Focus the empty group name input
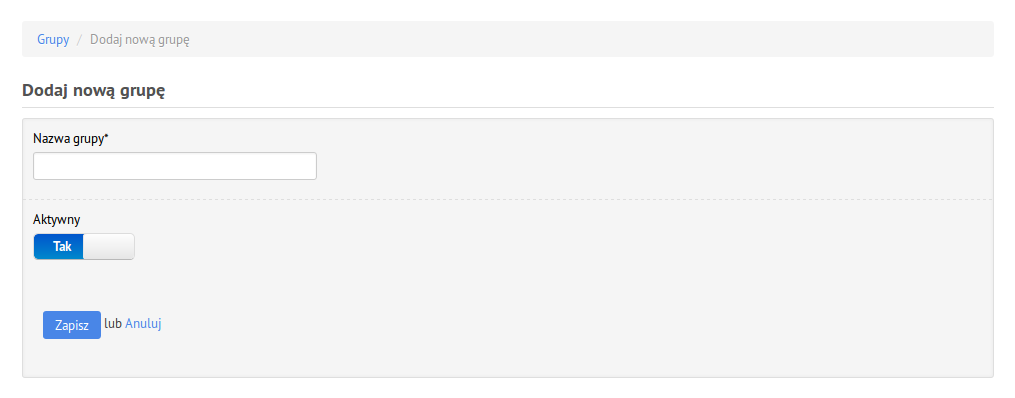 click(x=175, y=166)
